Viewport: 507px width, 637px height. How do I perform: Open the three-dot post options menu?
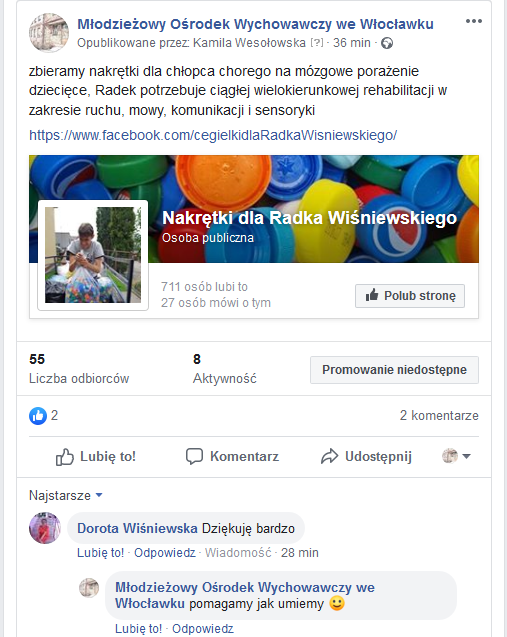[474, 21]
